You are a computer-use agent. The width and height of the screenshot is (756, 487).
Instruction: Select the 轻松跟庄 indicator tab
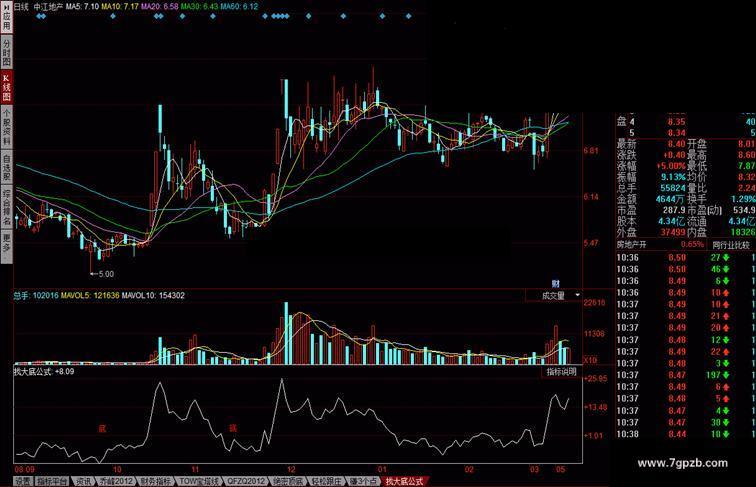pyautogui.click(x=326, y=481)
